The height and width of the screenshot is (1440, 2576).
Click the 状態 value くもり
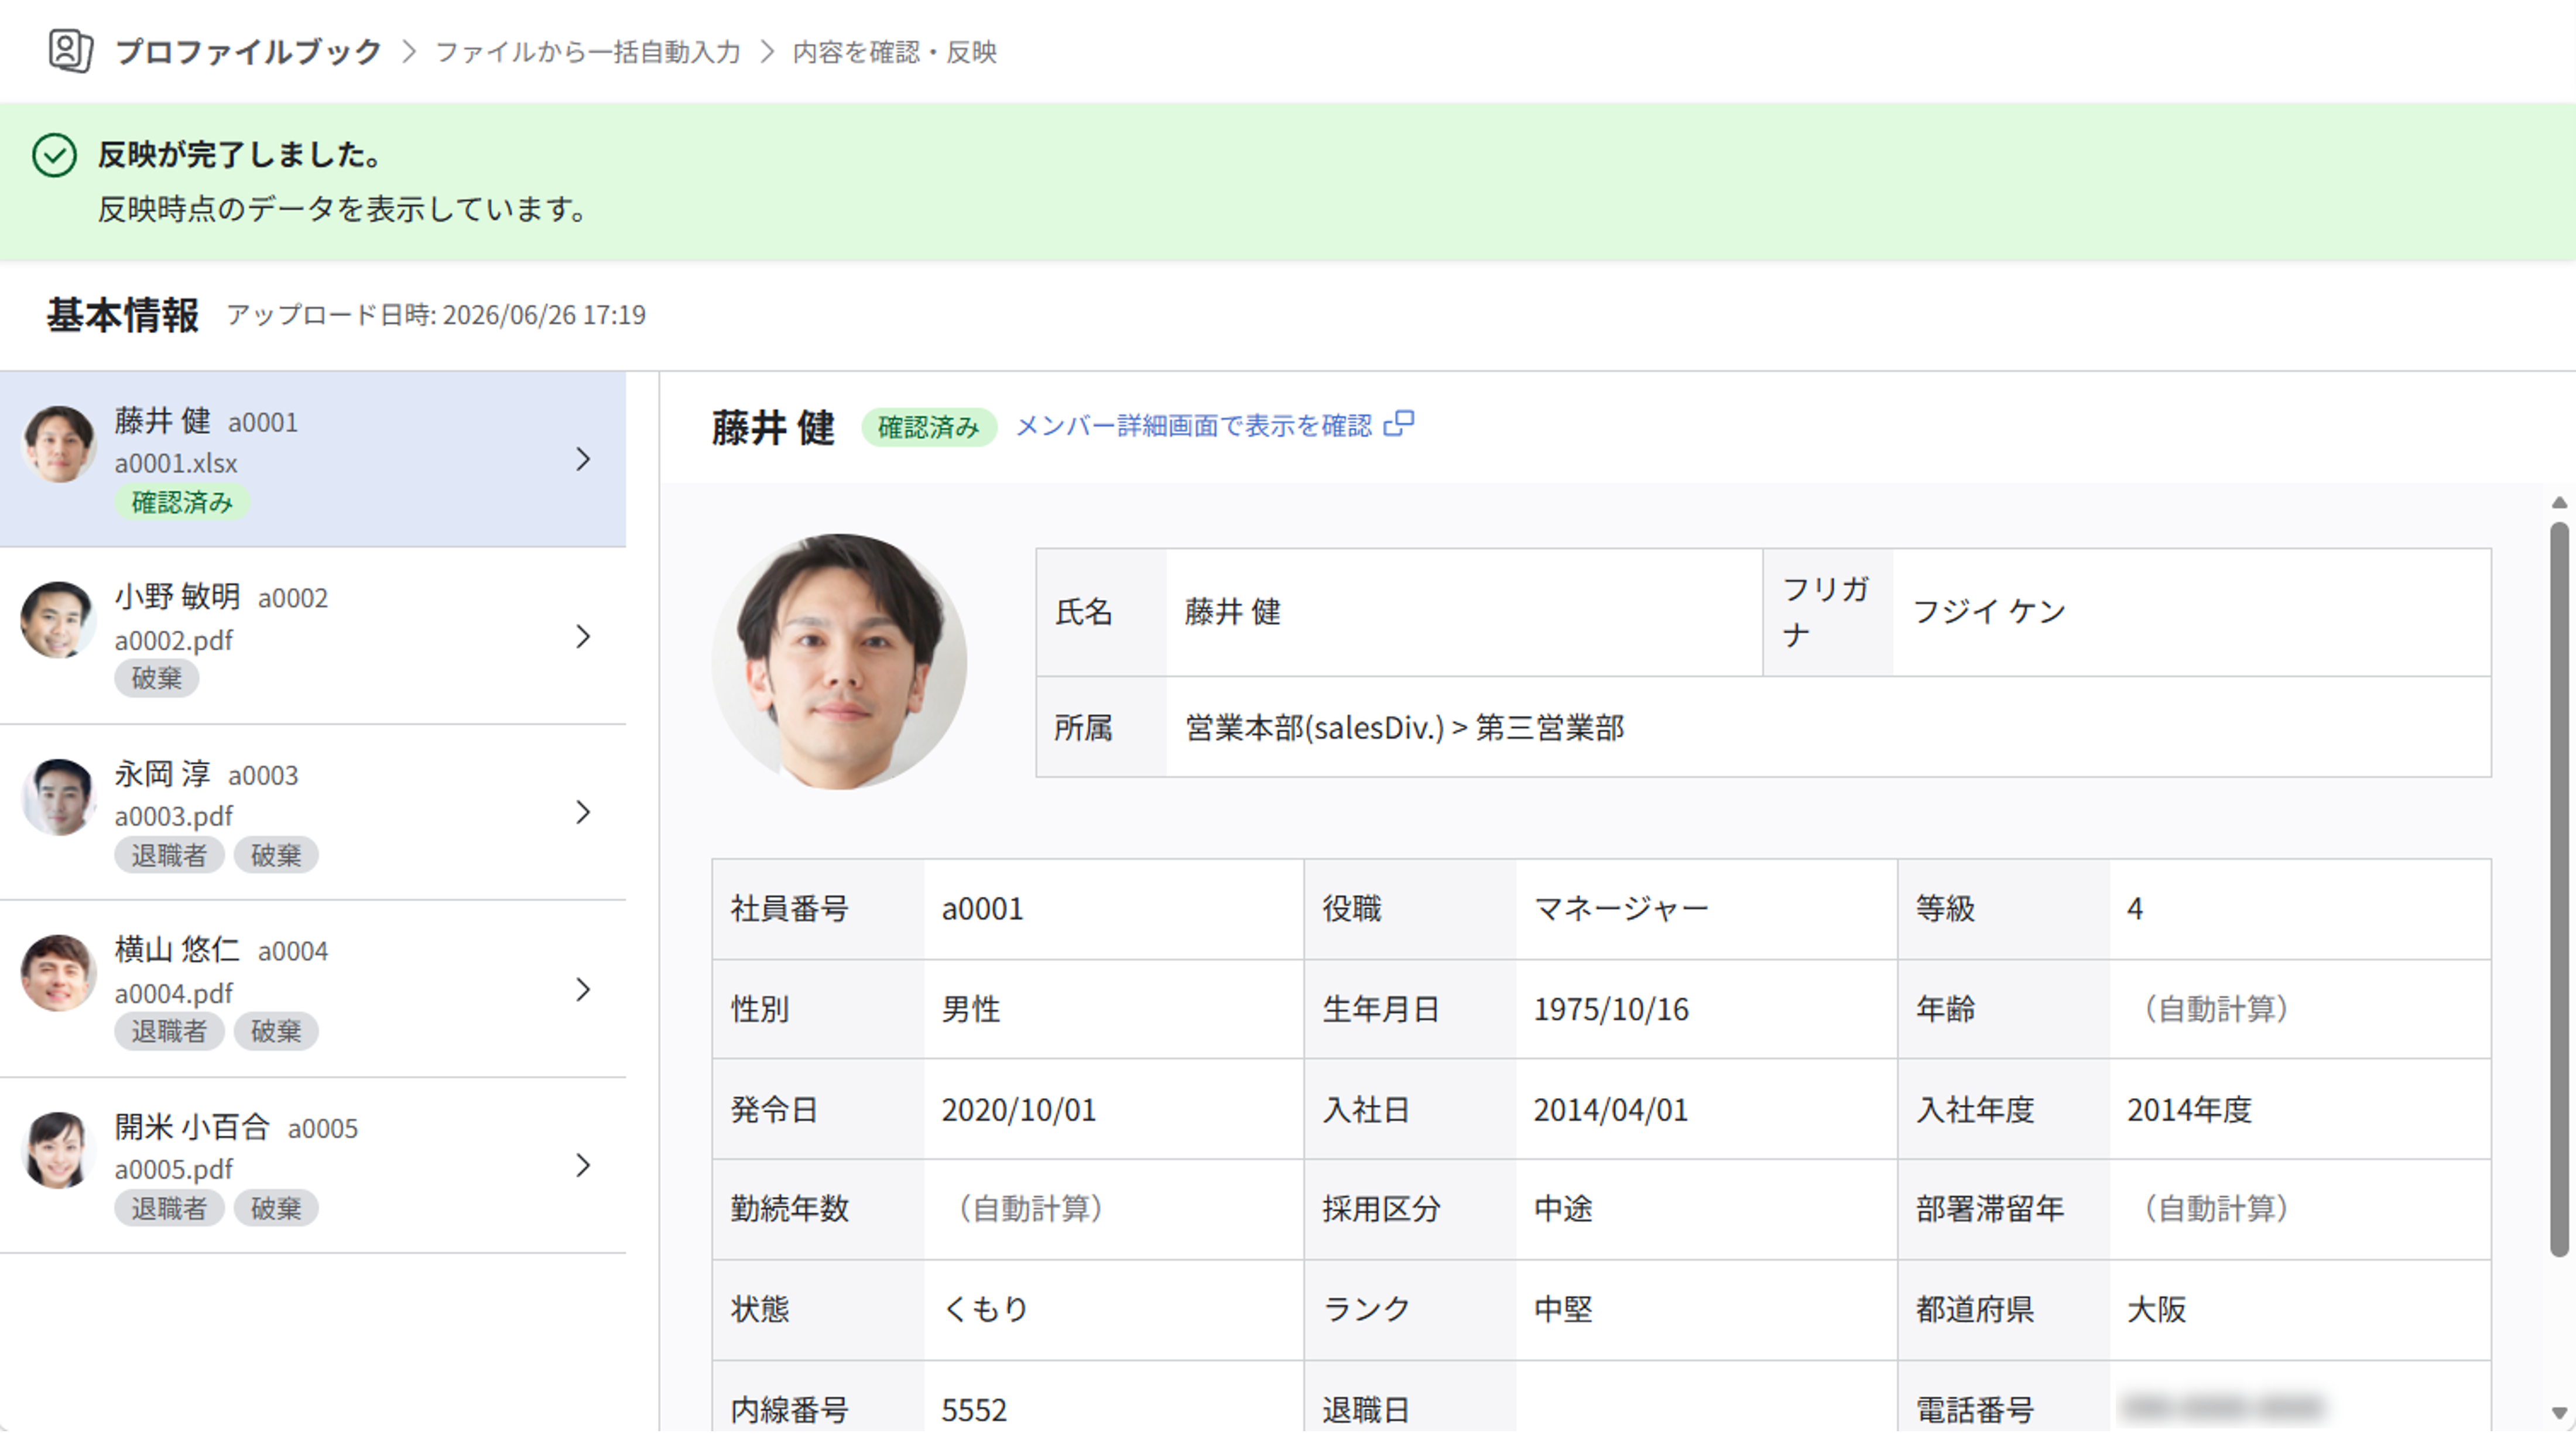(986, 1309)
